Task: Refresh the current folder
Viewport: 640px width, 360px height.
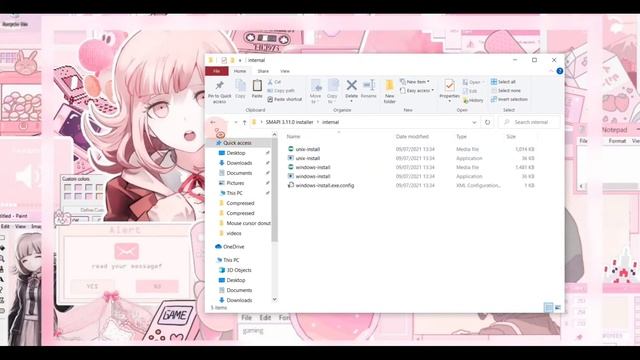Action: tap(487, 122)
